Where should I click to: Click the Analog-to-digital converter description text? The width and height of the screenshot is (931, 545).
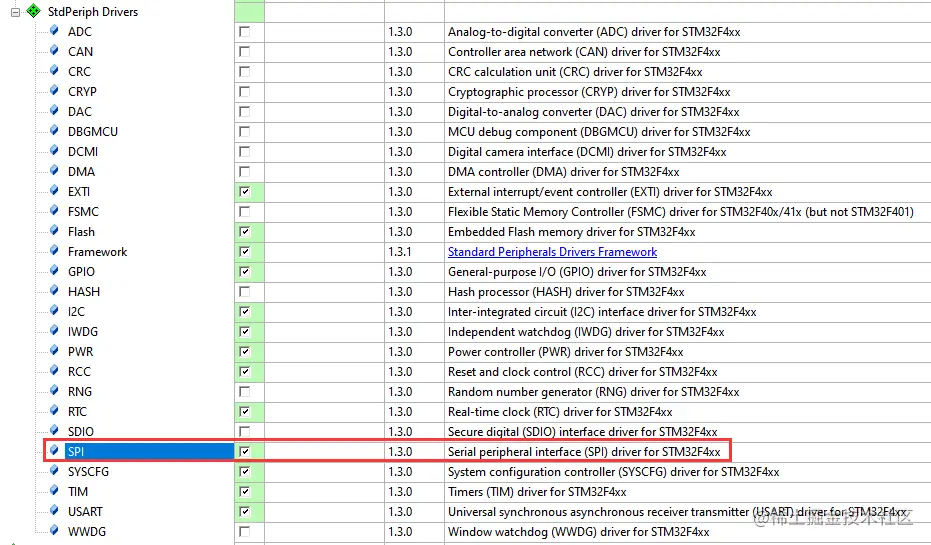[x=594, y=32]
